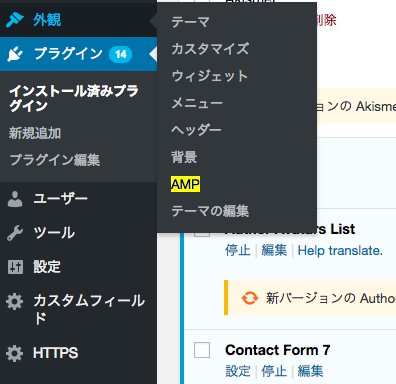Open プラグイン menu item
Image resolution: width=396 pixels, height=384 pixels.
(68, 54)
